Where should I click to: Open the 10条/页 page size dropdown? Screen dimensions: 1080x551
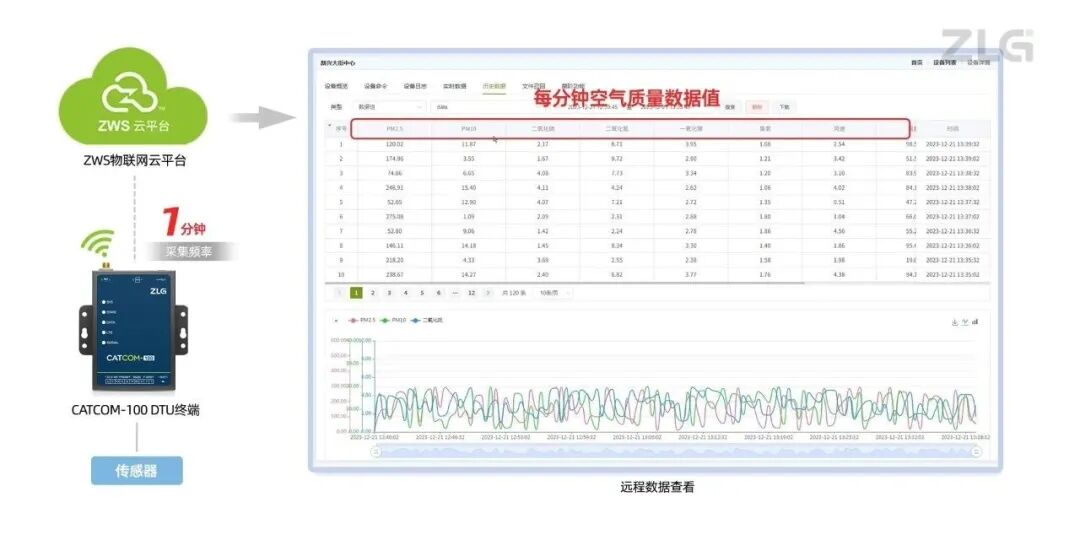[555, 293]
